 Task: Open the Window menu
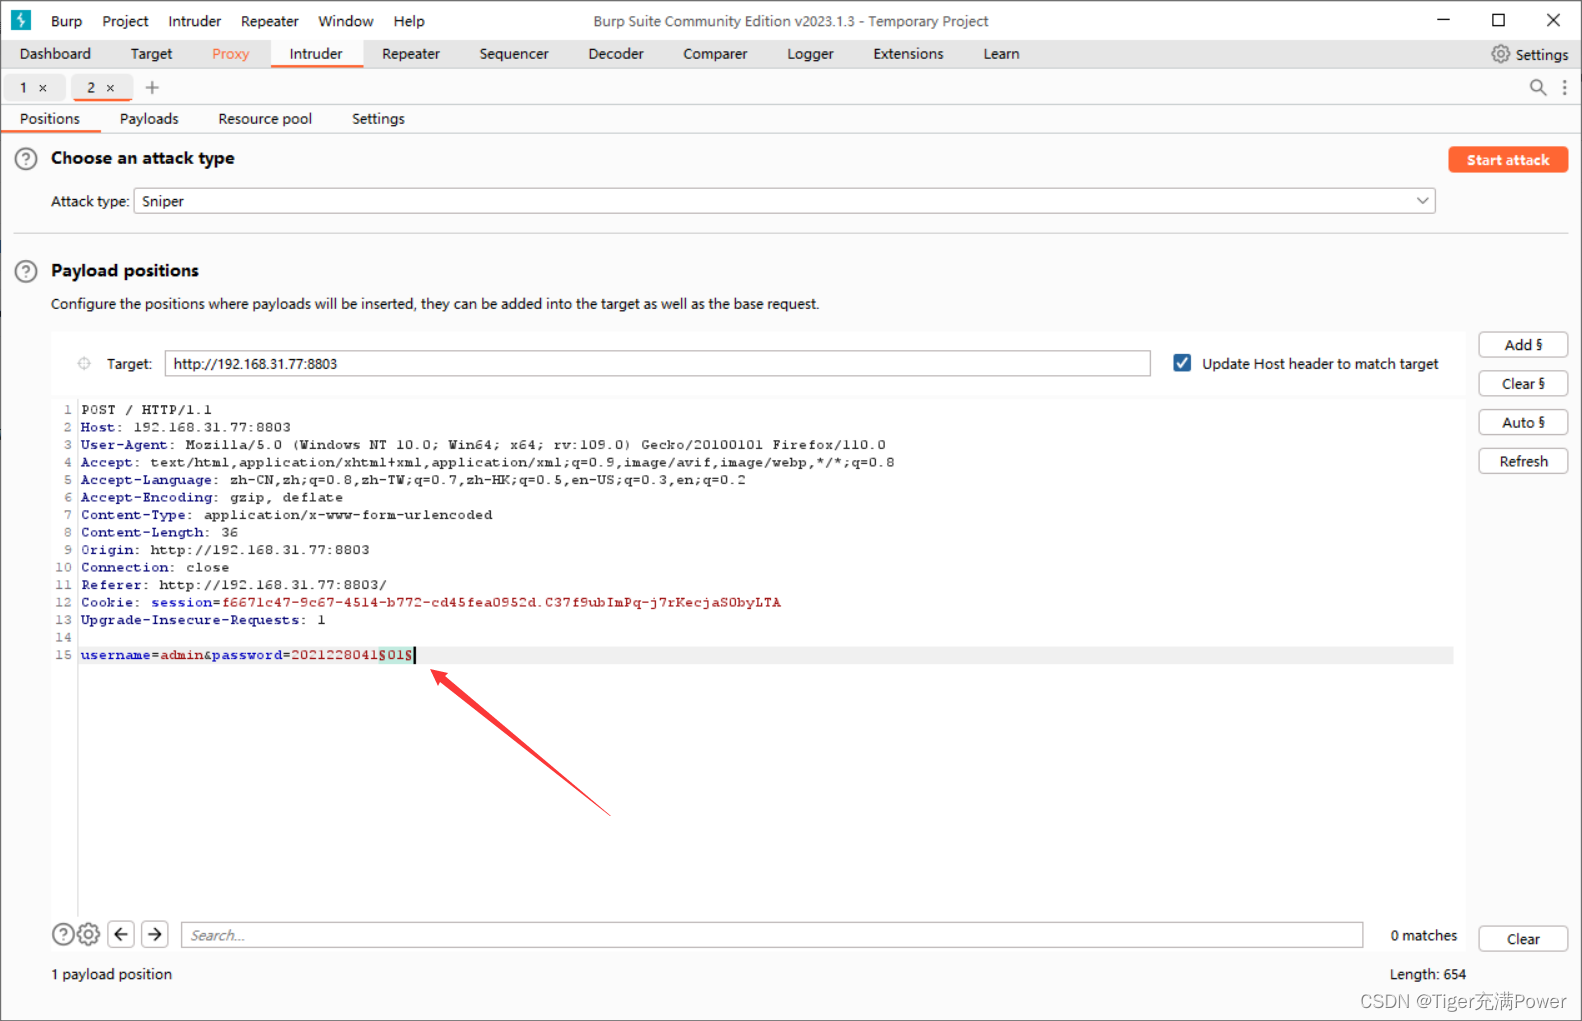[x=346, y=21]
